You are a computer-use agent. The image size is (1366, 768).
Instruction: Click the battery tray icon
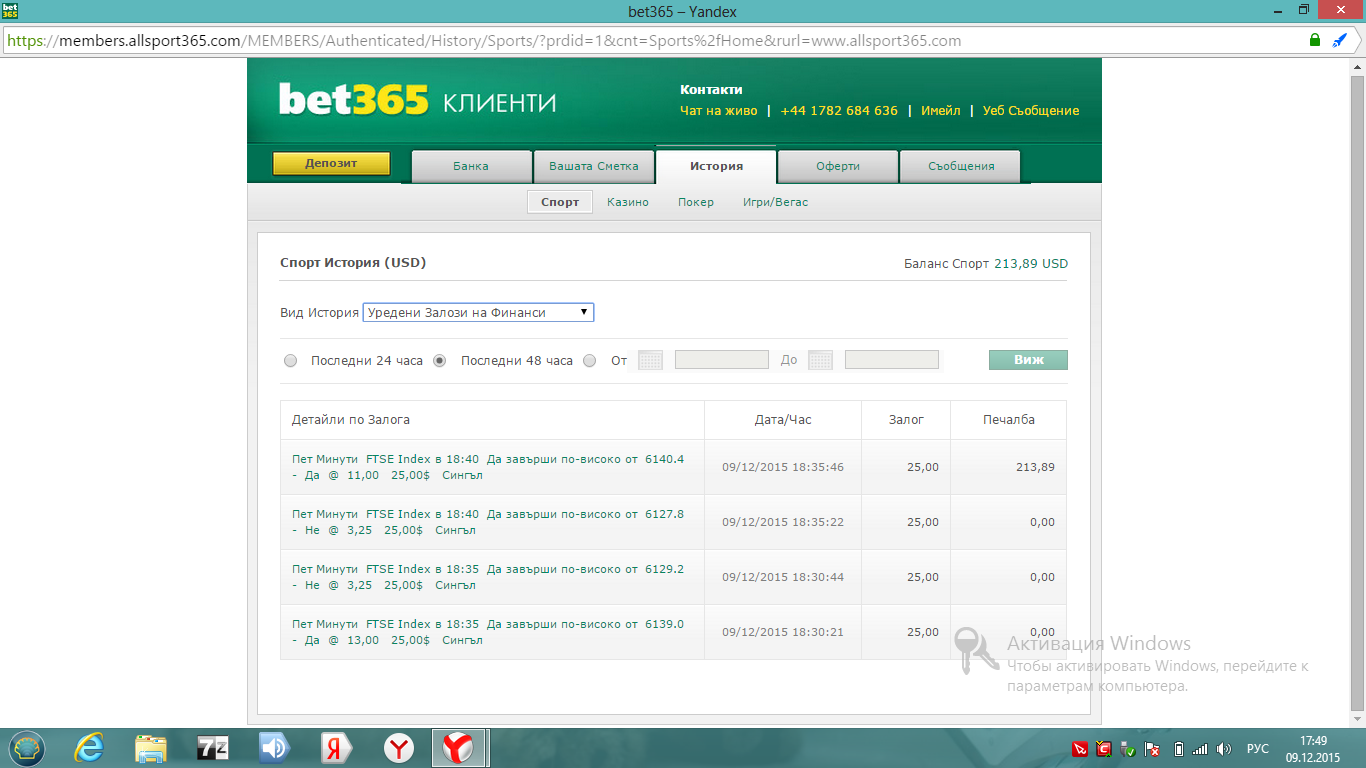1178,749
